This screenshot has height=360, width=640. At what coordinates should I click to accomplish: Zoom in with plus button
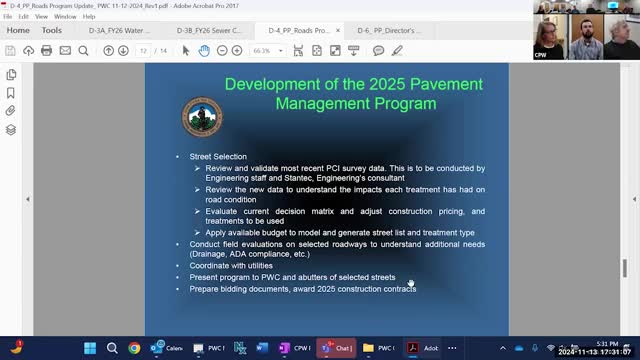(x=237, y=51)
